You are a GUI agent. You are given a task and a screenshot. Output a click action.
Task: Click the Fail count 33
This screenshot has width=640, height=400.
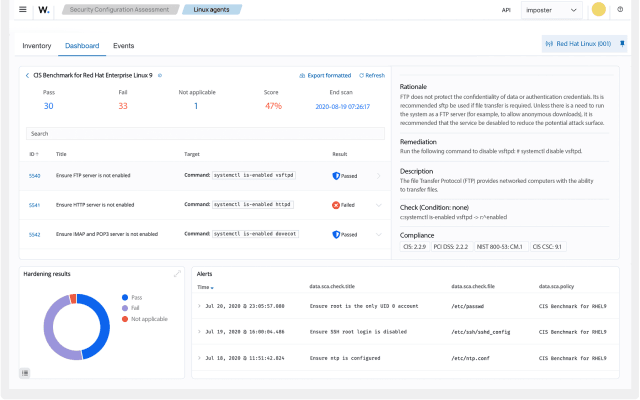click(123, 106)
